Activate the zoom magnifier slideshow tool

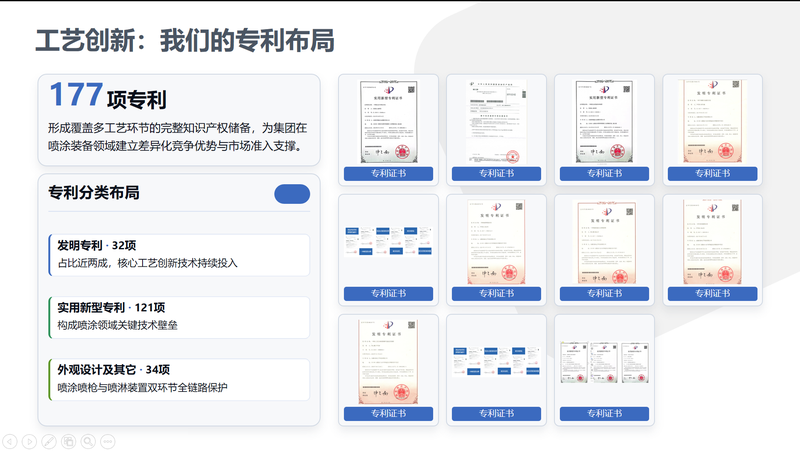click(x=88, y=441)
